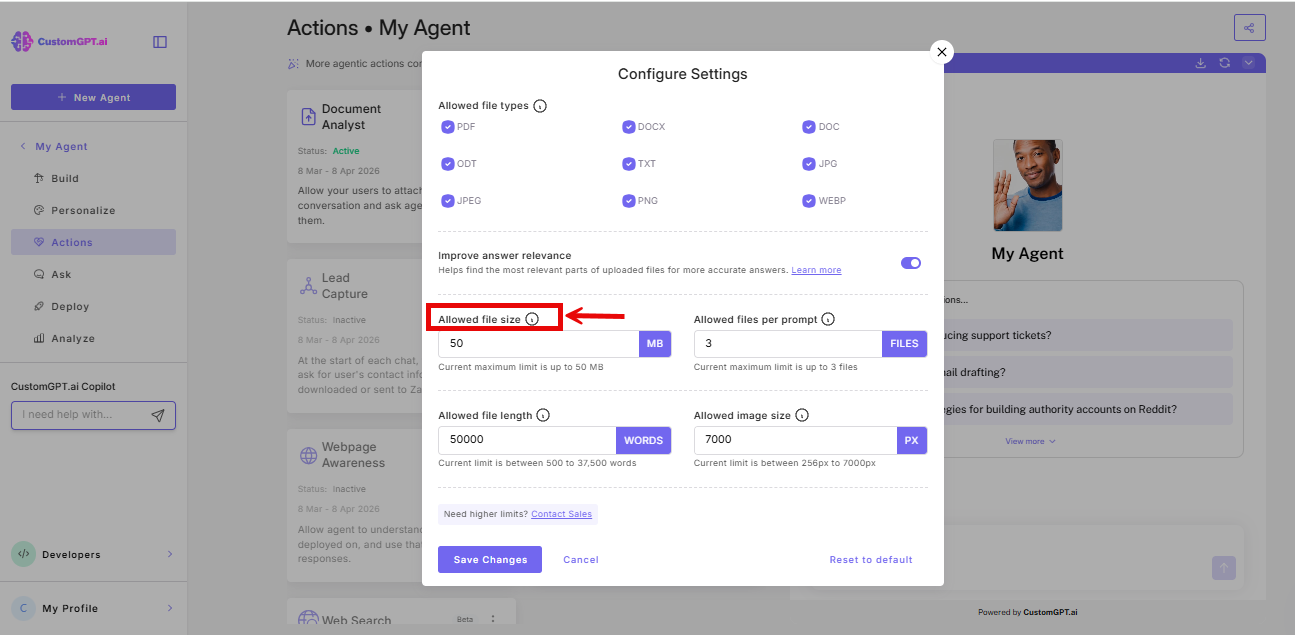This screenshot has width=1295, height=635.
Task: Open the Ask section from sidebar
Action: point(58,274)
